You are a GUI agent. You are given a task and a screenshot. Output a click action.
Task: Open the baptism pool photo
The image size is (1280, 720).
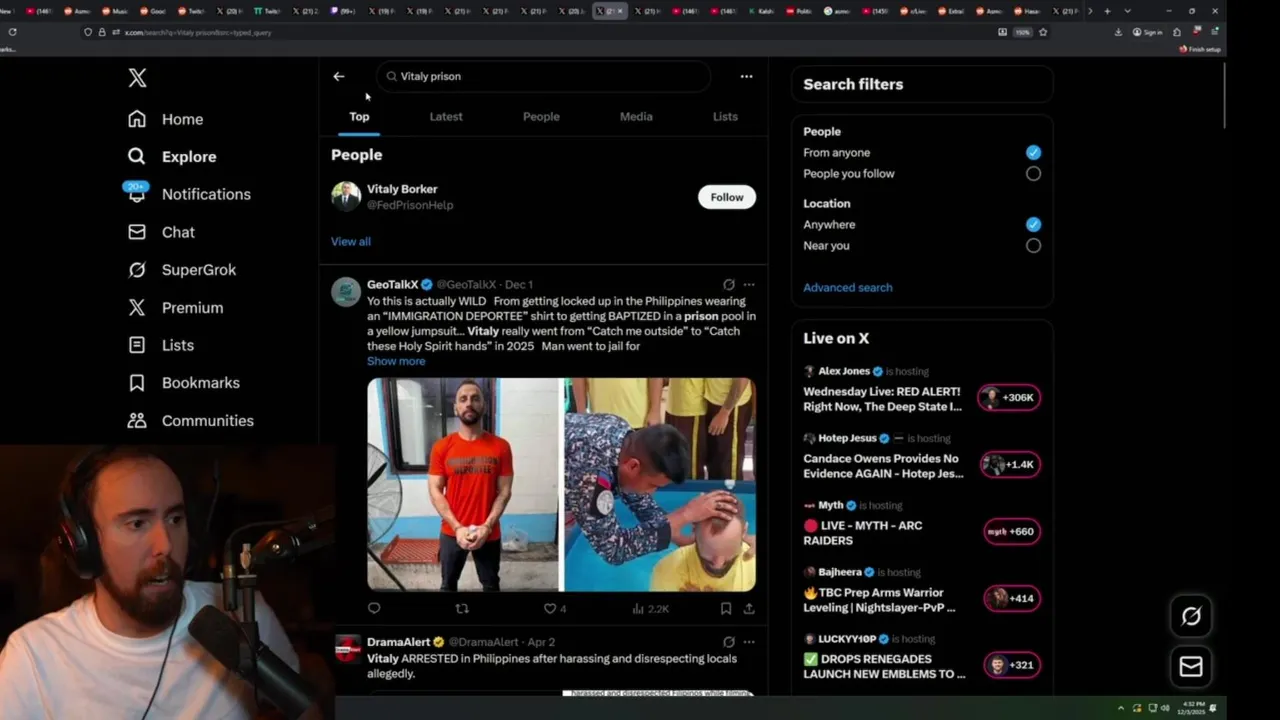pos(660,485)
